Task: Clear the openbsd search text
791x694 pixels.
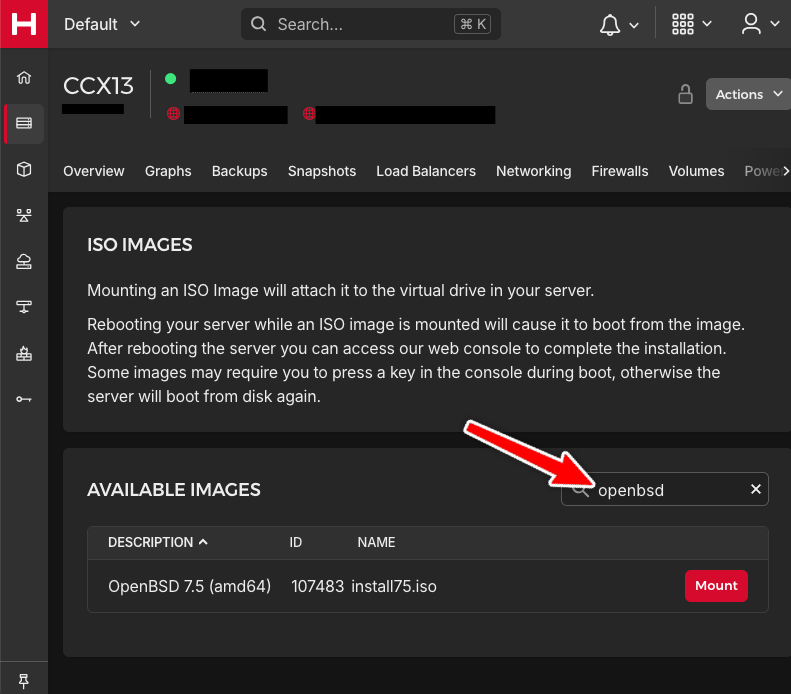Action: point(755,489)
